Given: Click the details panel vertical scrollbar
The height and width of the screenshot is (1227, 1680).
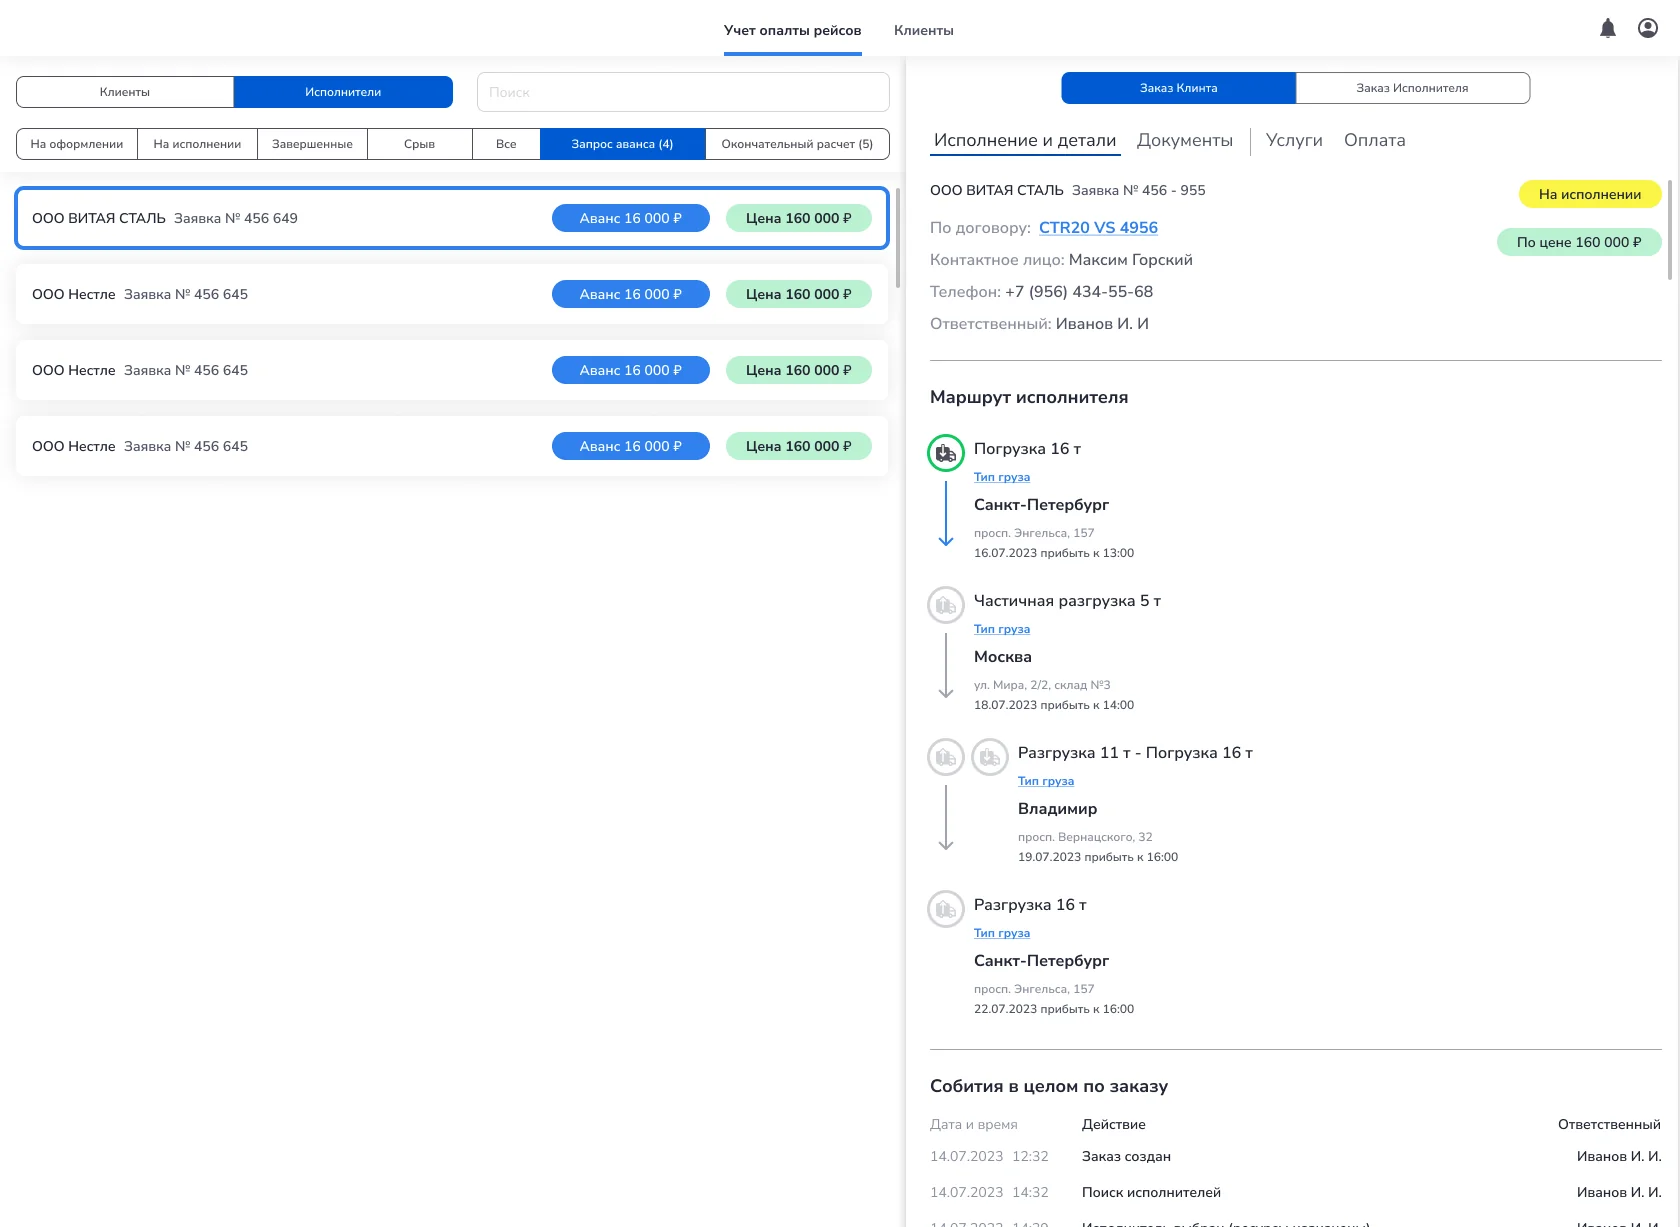Looking at the screenshot, I should coord(1669,230).
